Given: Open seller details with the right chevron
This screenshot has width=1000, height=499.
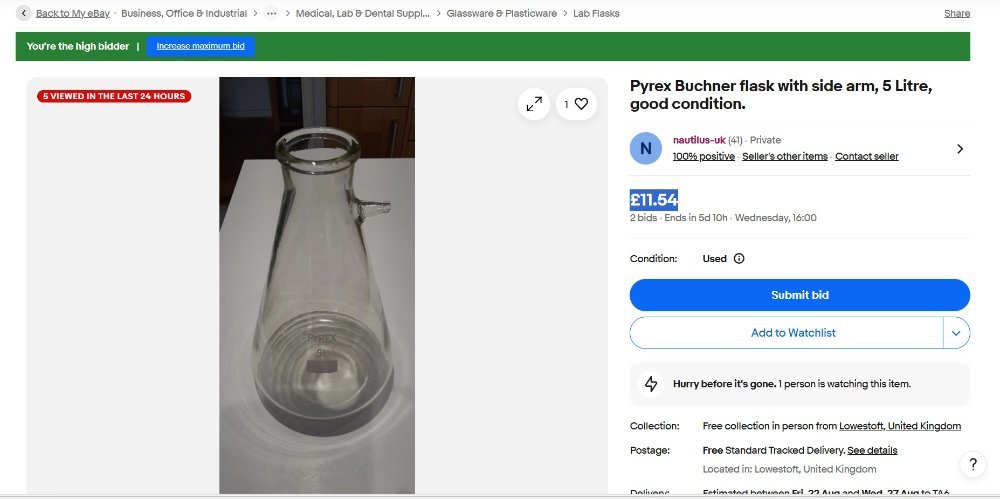Looking at the screenshot, I should click(x=960, y=148).
